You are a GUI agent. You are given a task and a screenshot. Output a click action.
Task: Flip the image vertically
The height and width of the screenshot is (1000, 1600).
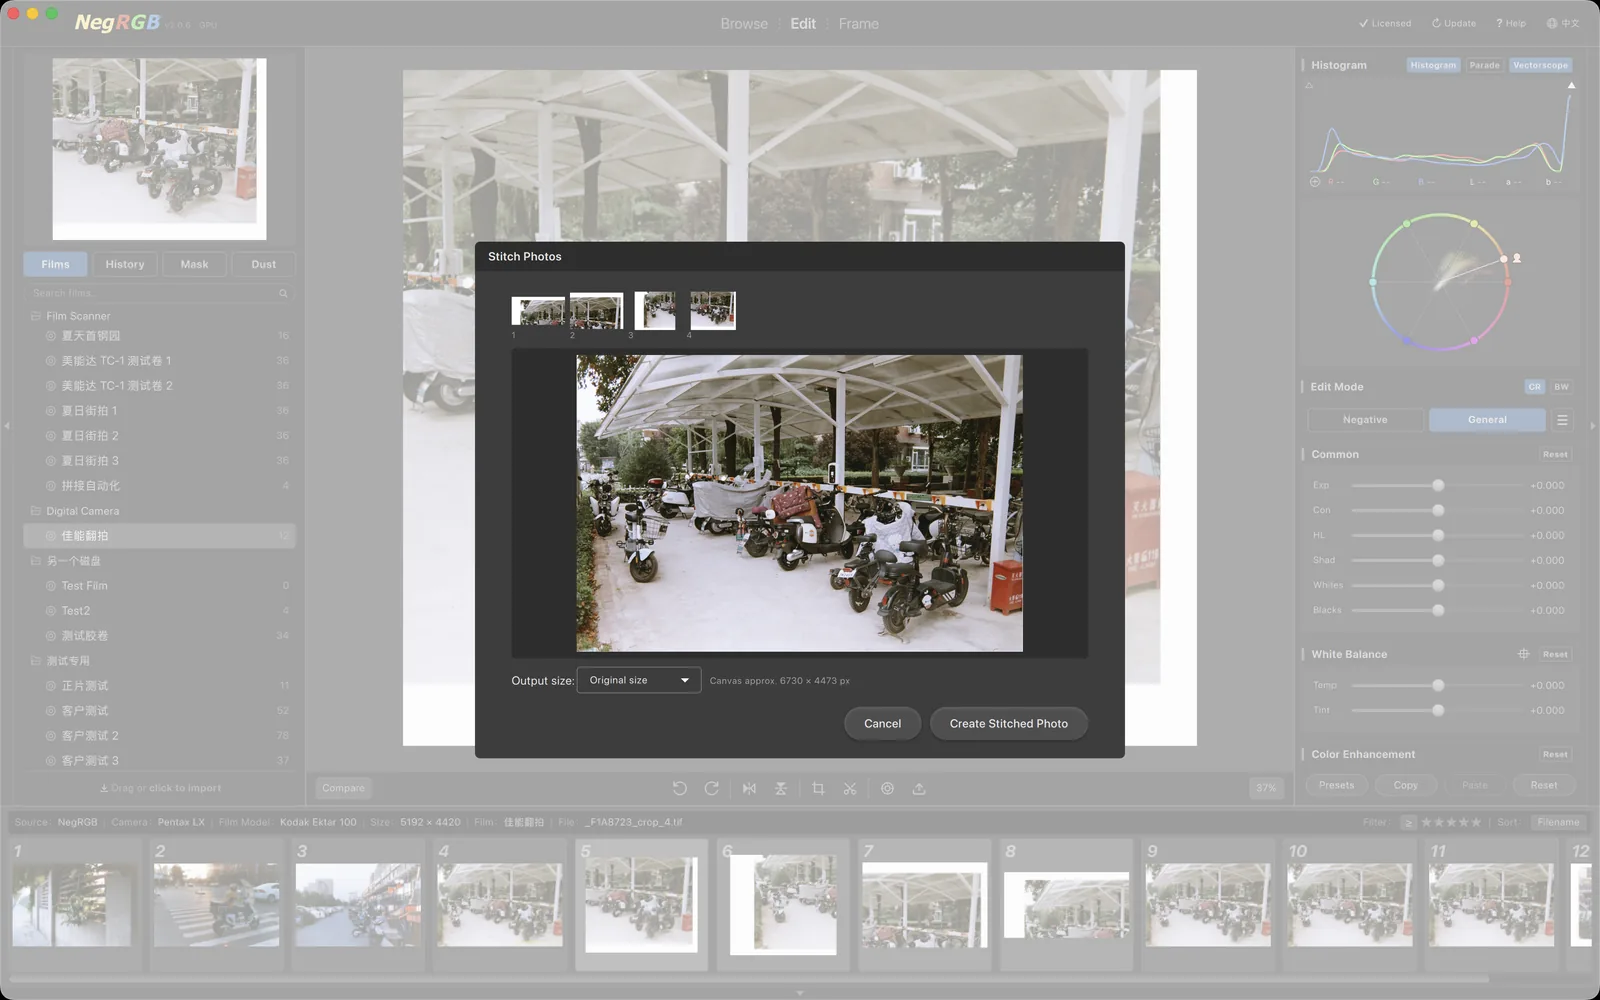[x=781, y=788]
